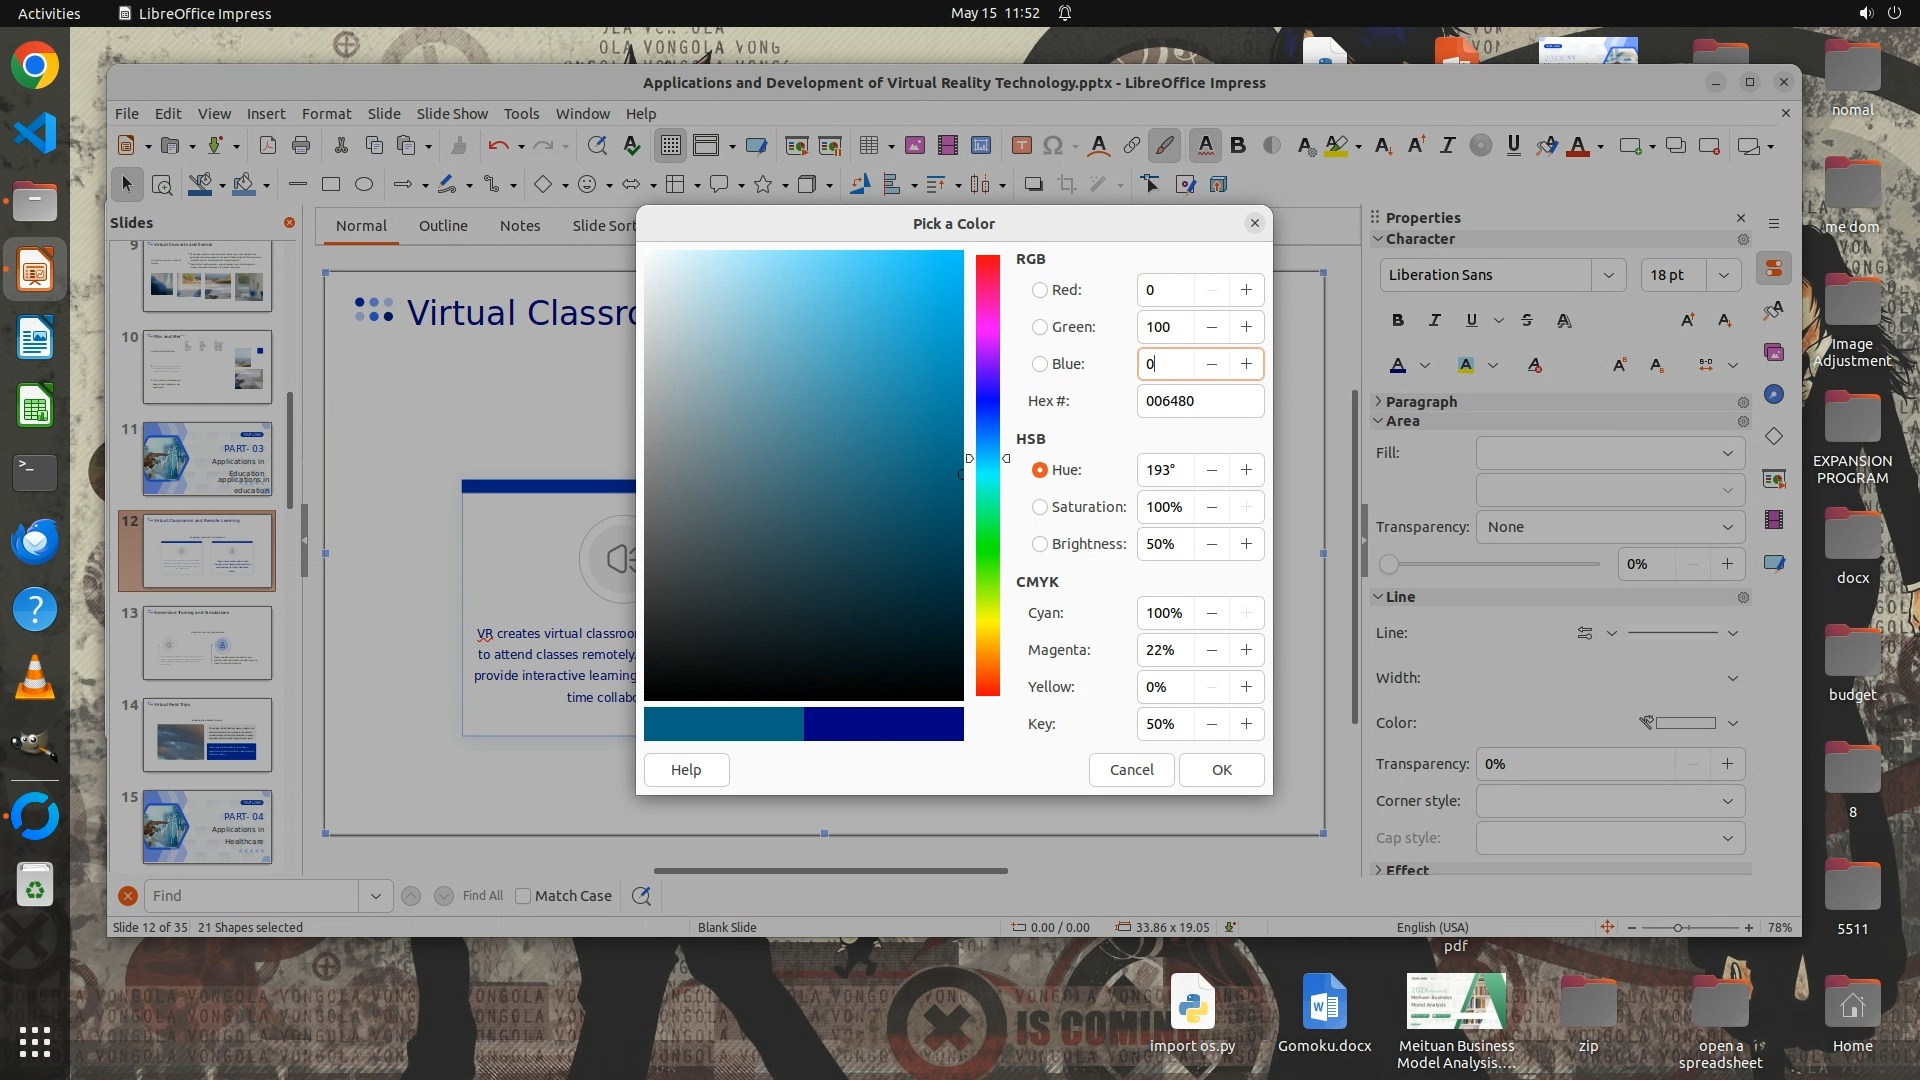The image size is (1920, 1080).
Task: Click Cancel in Pick a Color dialog
Action: click(x=1131, y=770)
